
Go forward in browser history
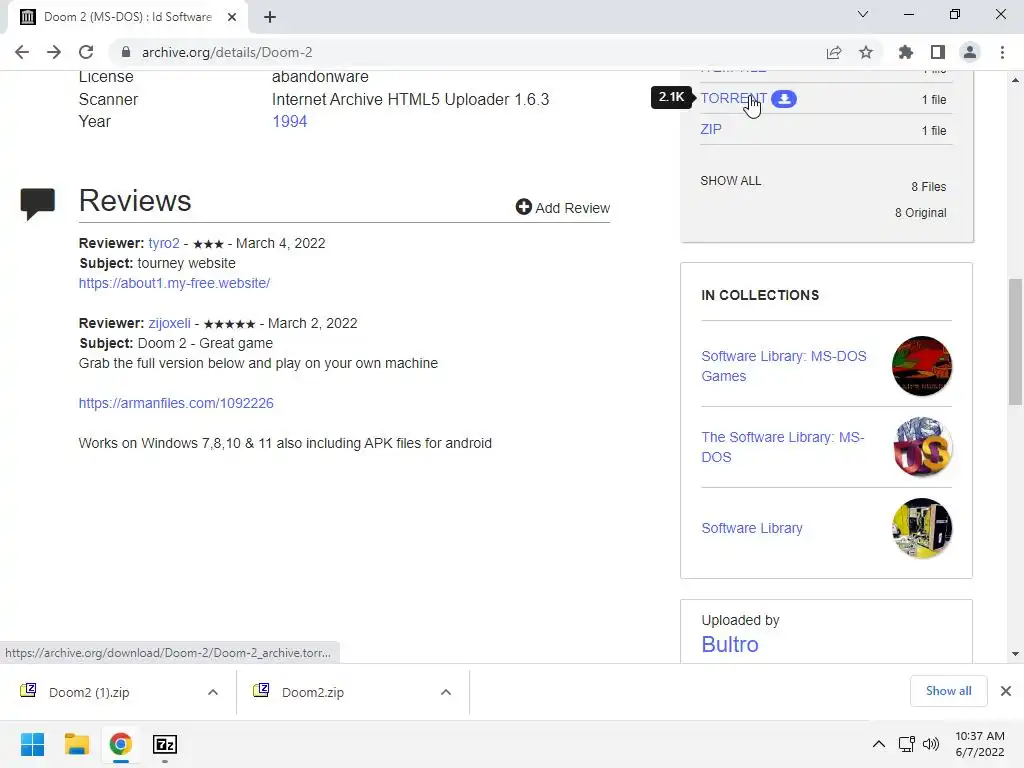point(54,52)
